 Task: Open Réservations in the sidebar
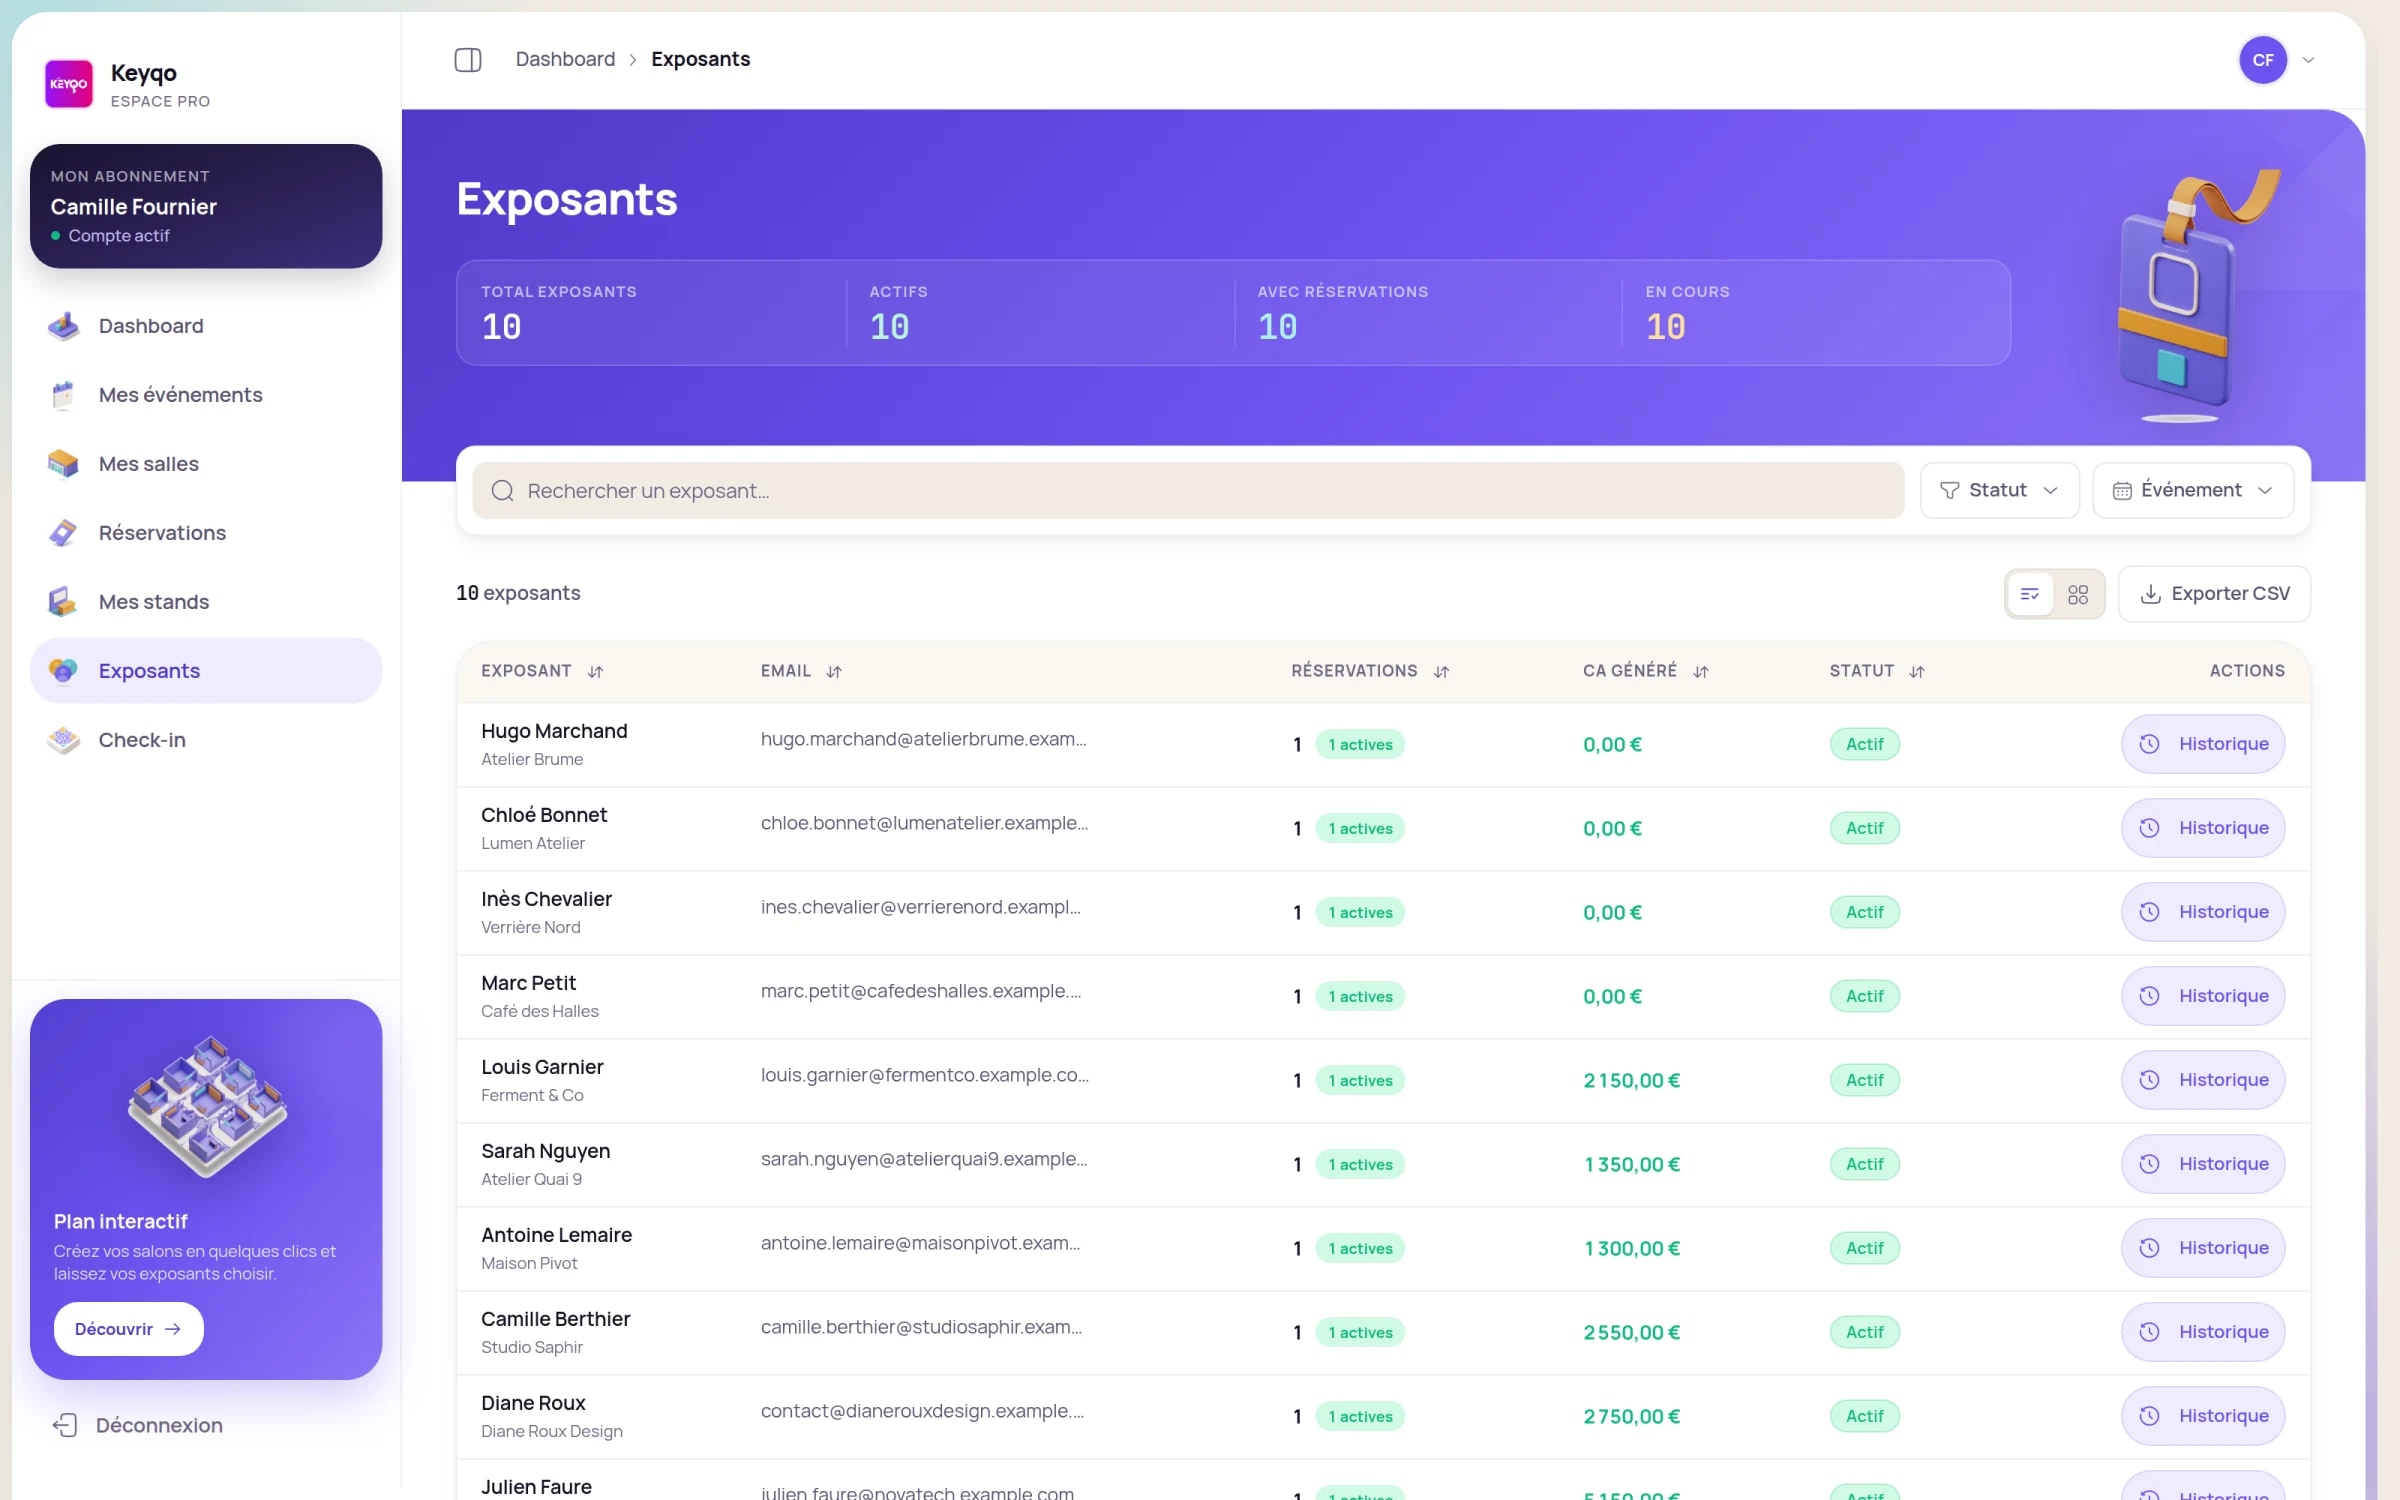[x=206, y=533]
